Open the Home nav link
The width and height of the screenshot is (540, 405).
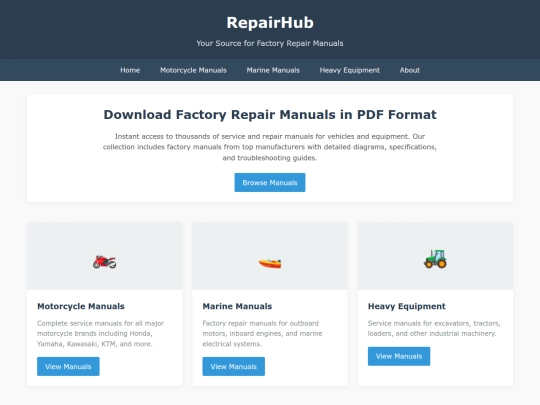(130, 70)
